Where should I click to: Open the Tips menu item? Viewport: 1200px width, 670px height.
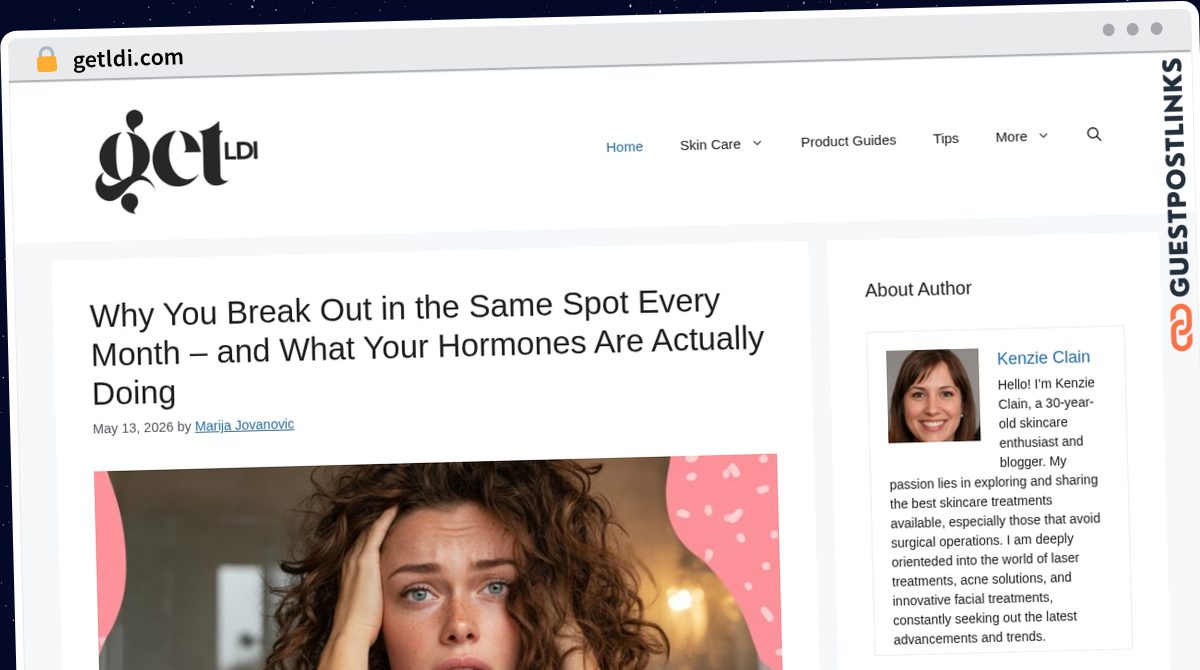coord(946,138)
